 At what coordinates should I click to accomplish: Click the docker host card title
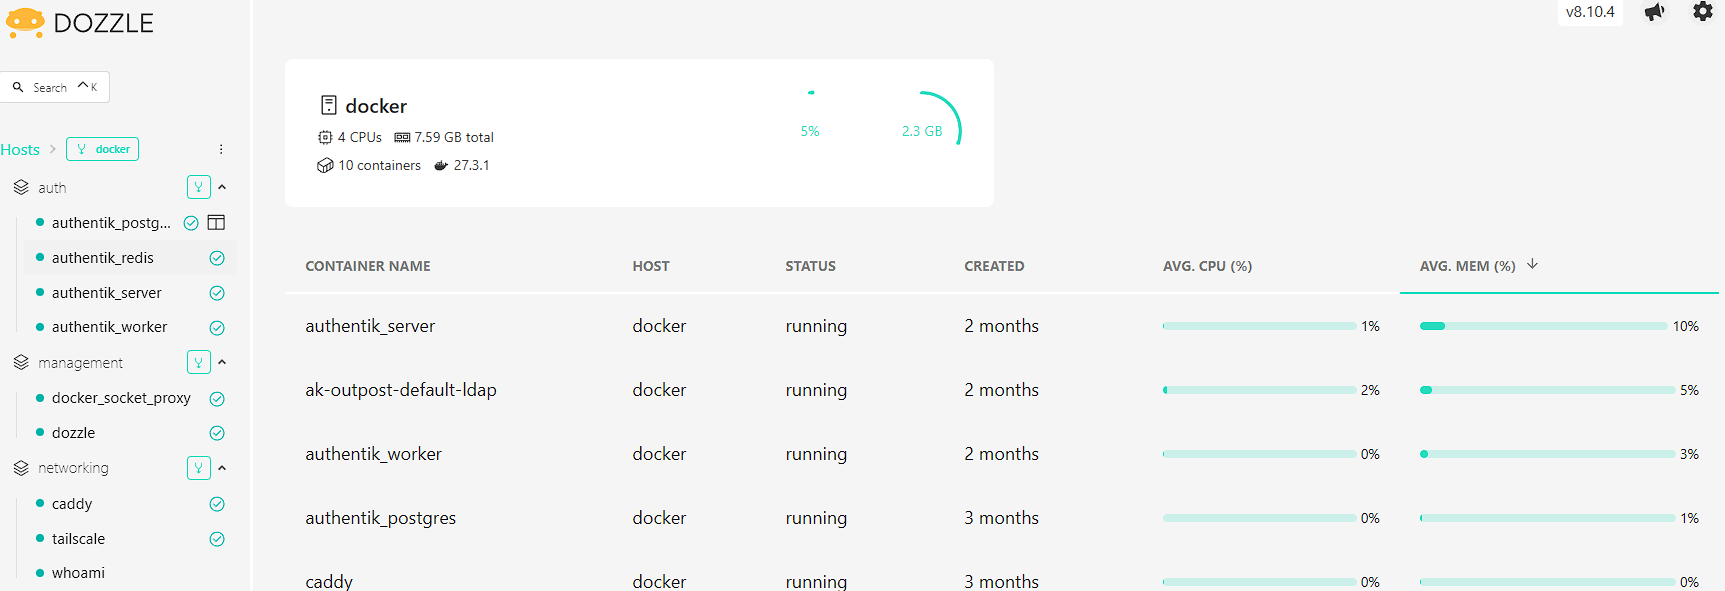(376, 106)
